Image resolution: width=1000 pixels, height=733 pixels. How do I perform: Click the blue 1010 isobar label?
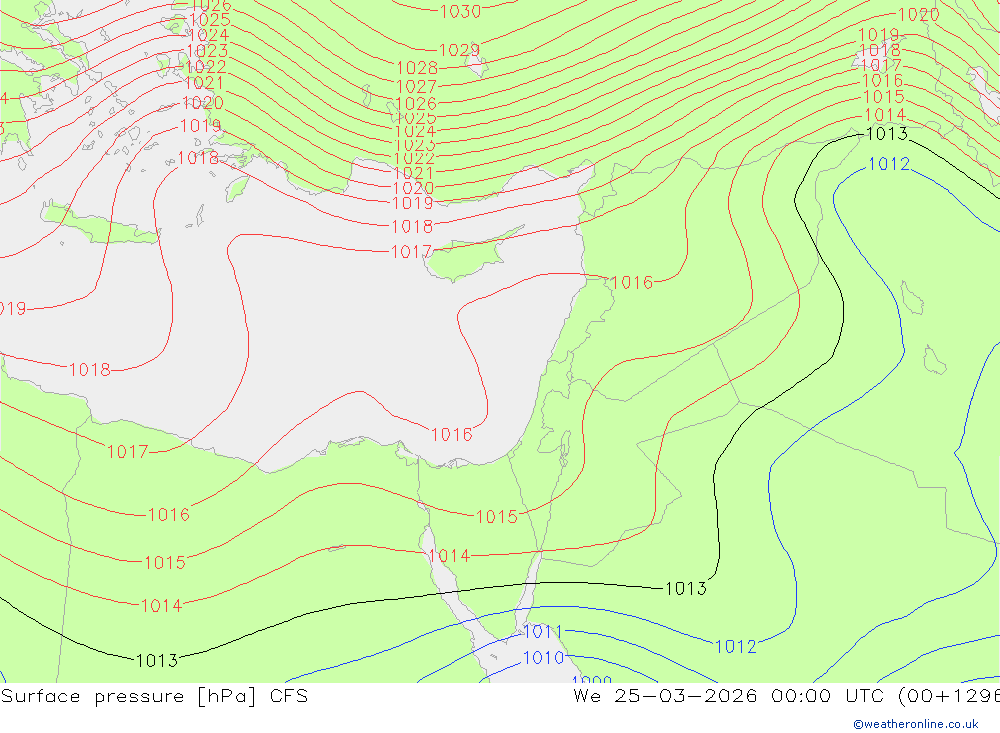point(543,657)
